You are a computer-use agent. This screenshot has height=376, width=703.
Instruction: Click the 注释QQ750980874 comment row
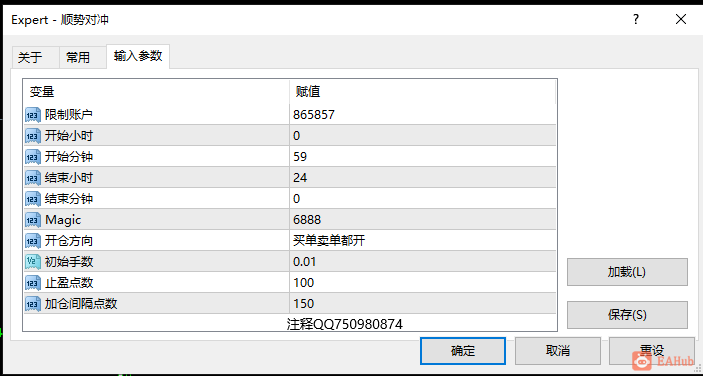(344, 324)
